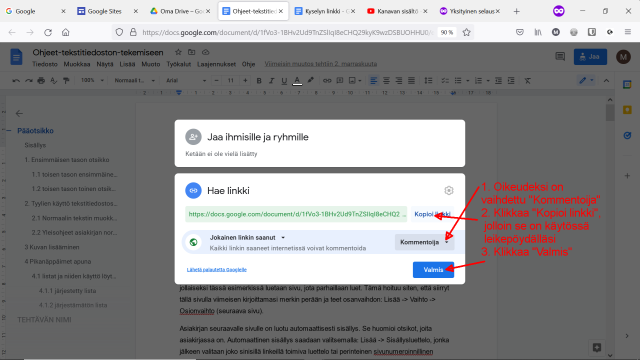Open the text color picker
Image resolution: width=640 pixels, height=360 pixels.
point(297,81)
